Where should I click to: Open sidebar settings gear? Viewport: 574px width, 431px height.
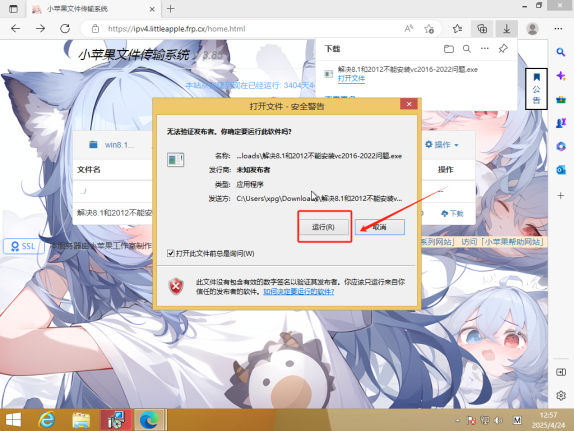(x=561, y=396)
